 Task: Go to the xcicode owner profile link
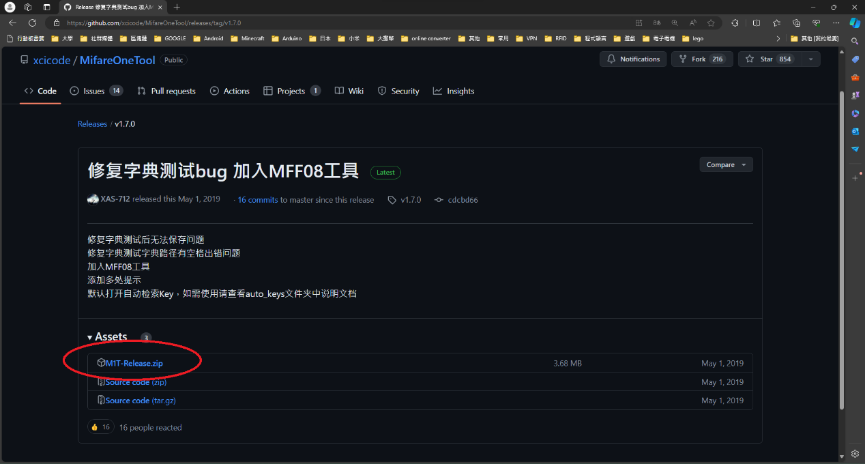click(x=51, y=60)
